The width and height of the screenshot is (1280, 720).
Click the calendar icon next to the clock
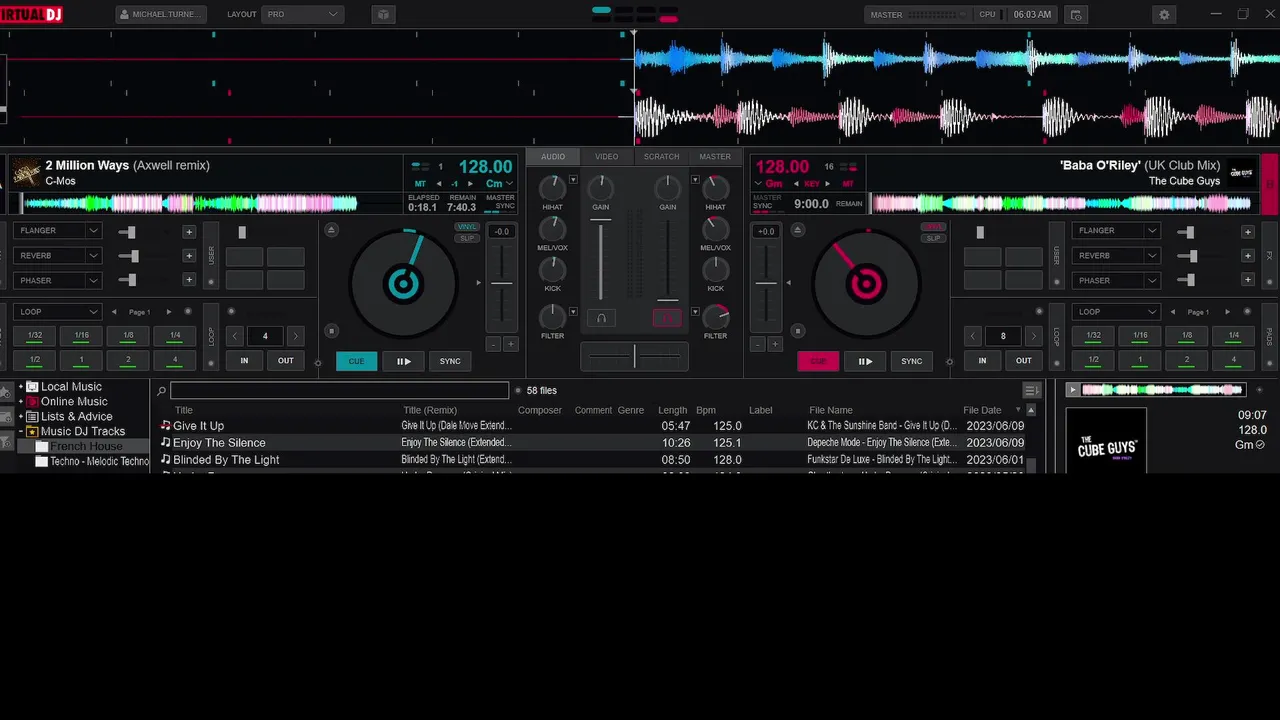coord(1076,15)
